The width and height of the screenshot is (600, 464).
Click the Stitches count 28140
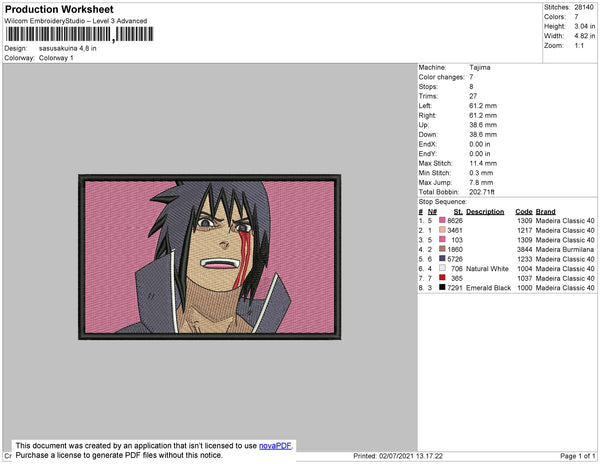click(584, 7)
